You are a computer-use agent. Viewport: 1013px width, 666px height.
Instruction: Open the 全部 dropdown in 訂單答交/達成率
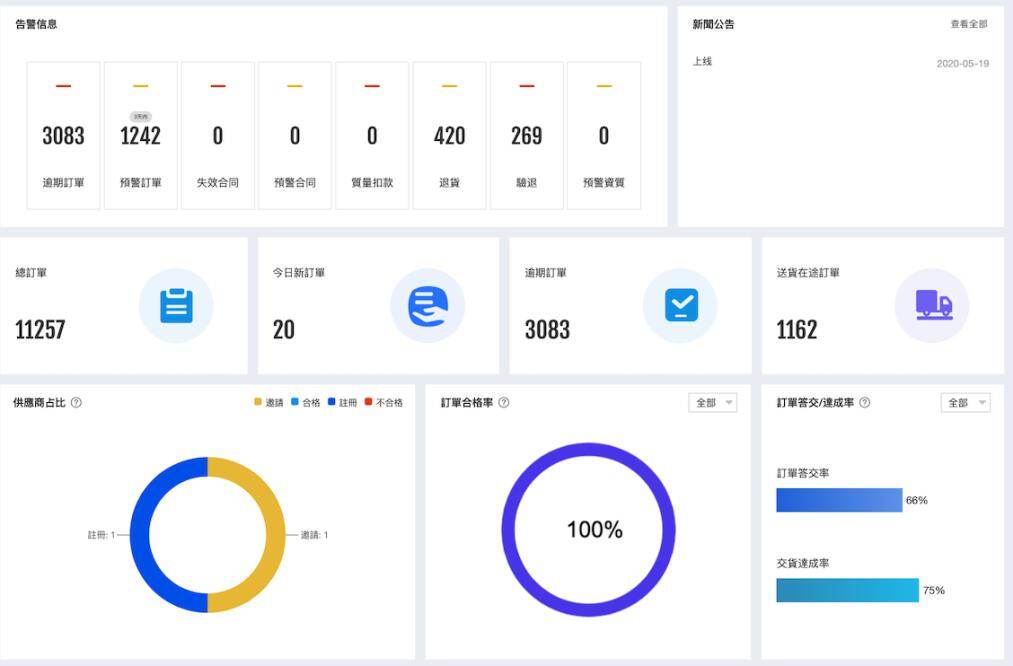click(x=965, y=403)
